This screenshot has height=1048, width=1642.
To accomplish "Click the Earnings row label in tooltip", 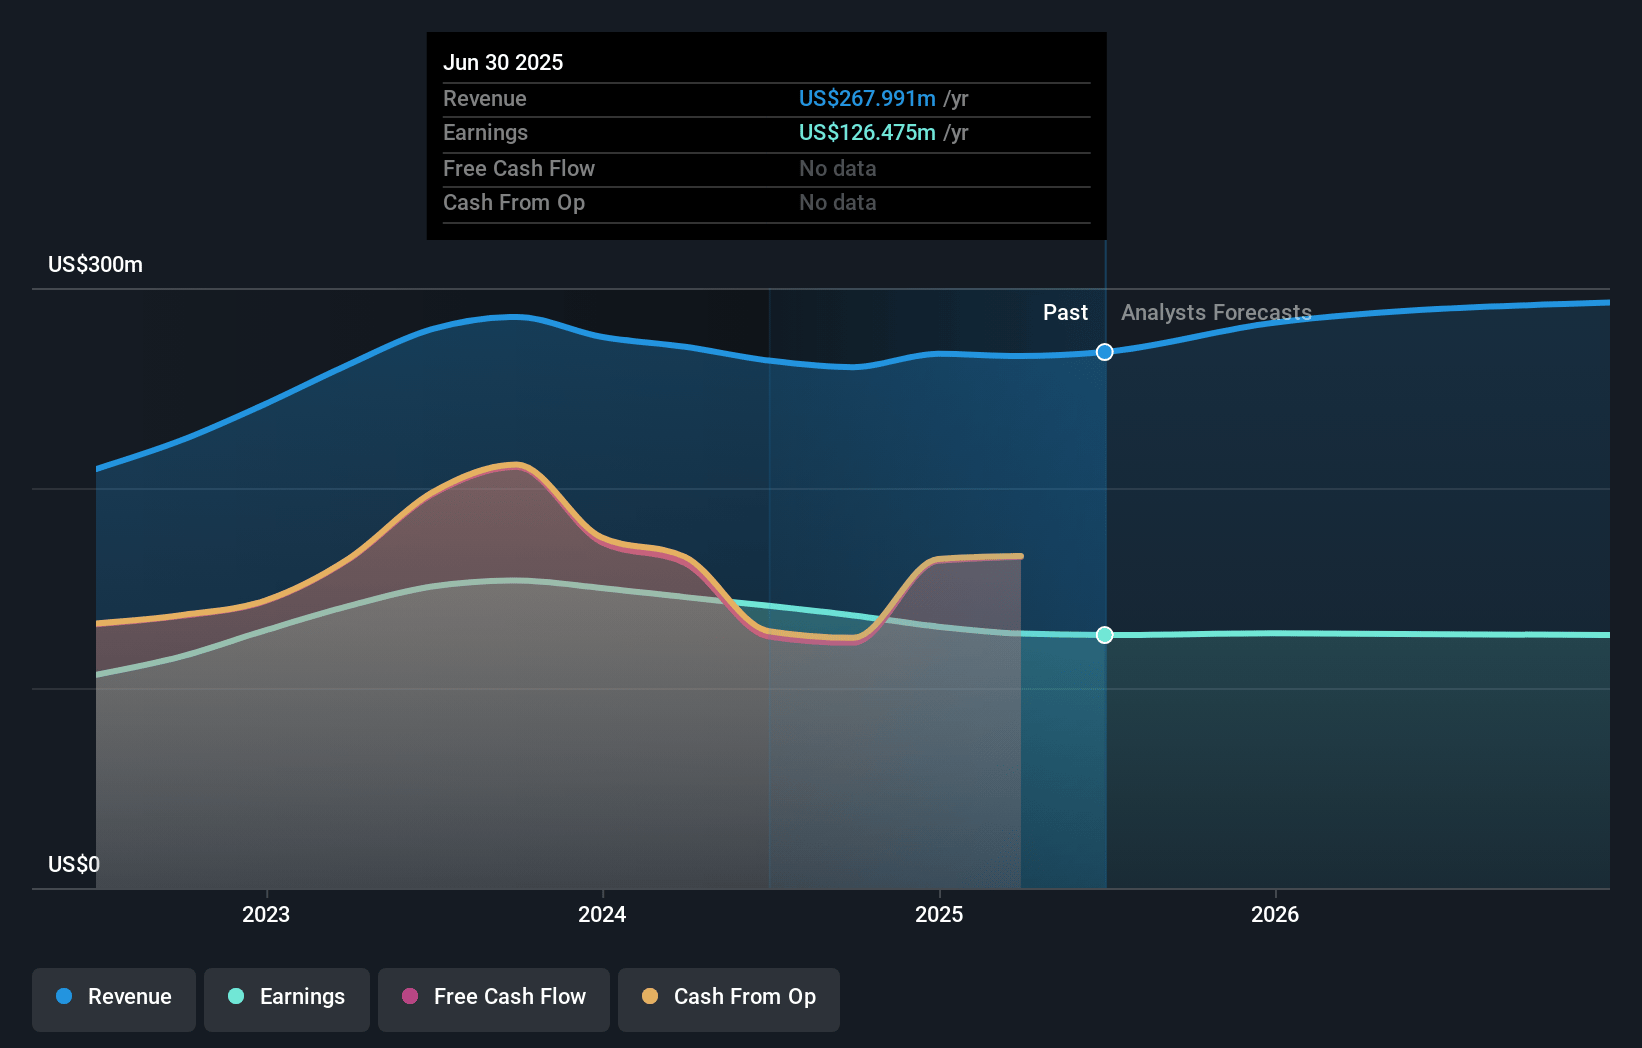I will tap(485, 132).
